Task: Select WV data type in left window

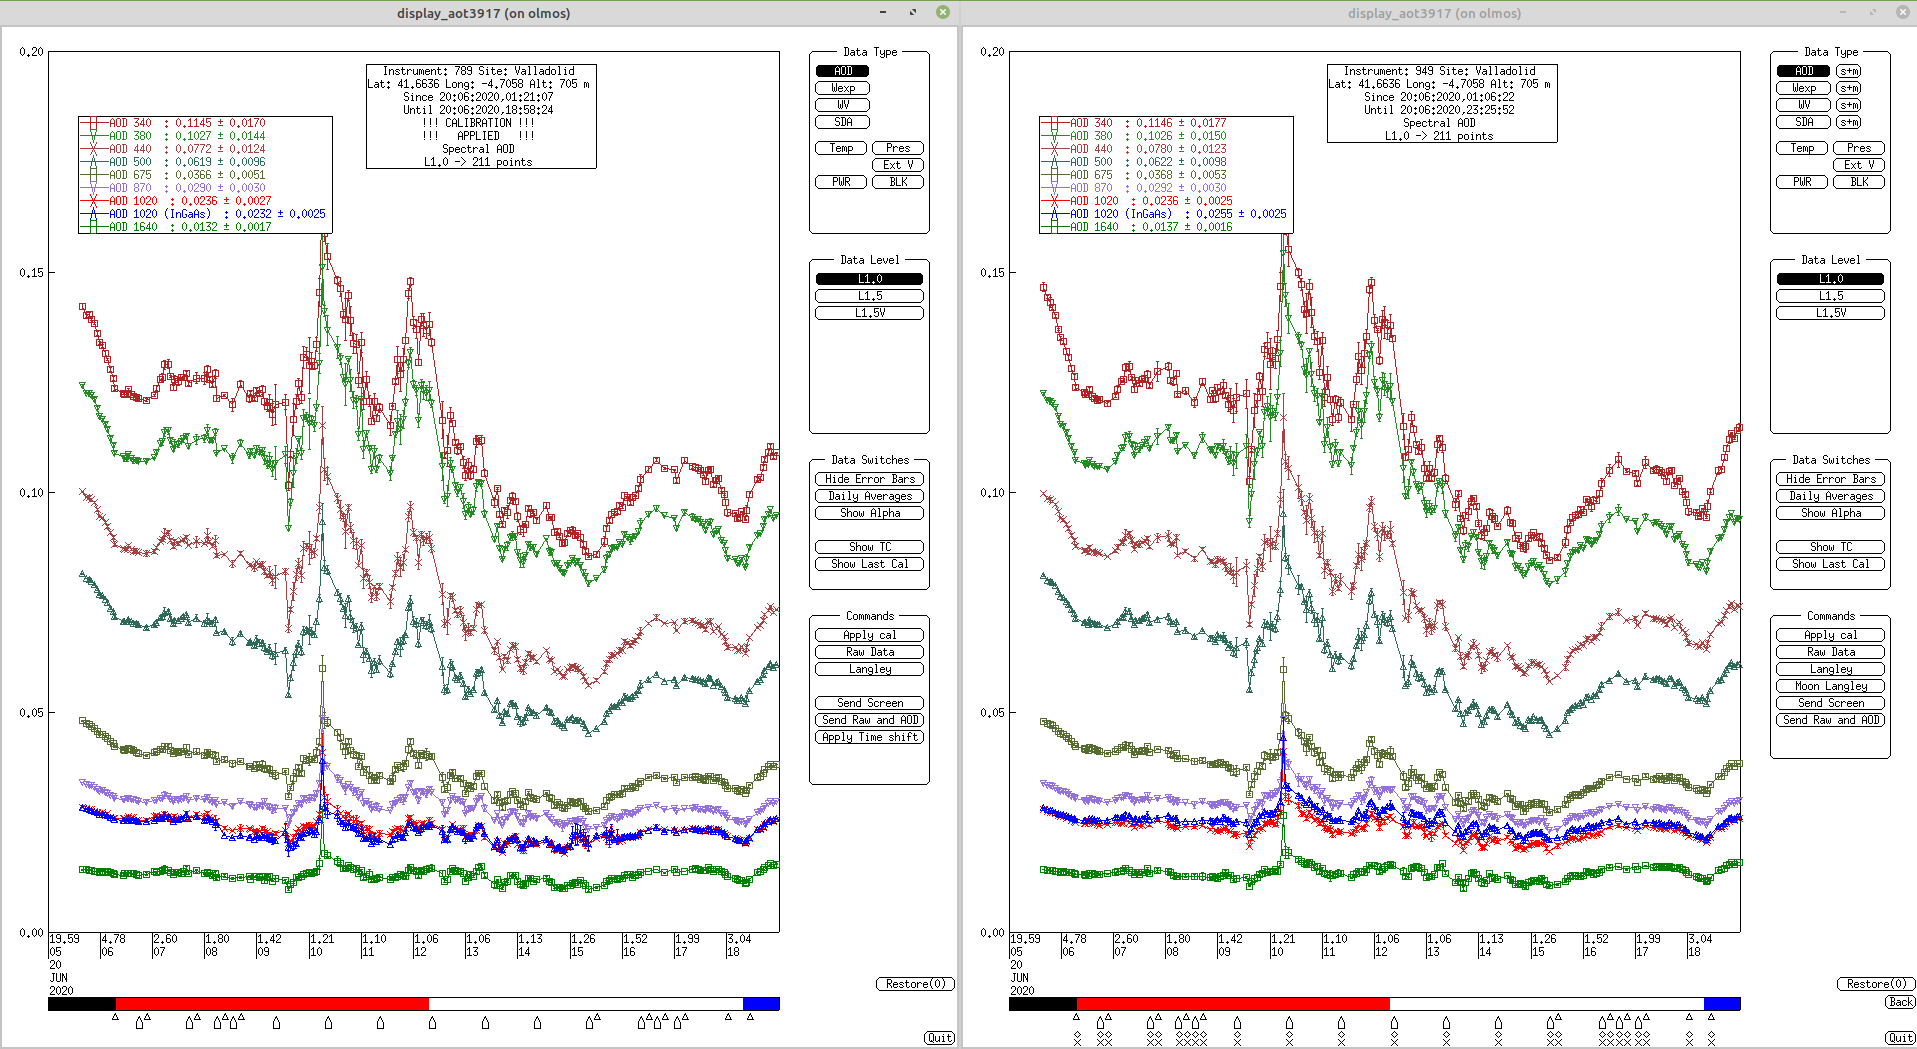Action: tap(842, 105)
